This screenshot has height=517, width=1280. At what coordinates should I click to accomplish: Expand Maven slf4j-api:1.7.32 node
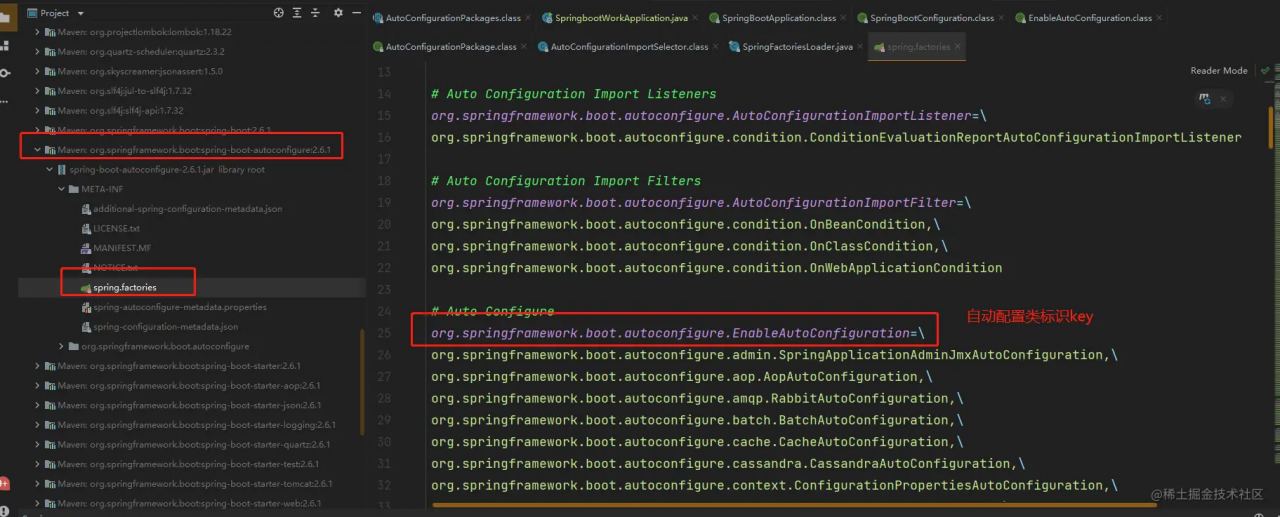[x=38, y=111]
